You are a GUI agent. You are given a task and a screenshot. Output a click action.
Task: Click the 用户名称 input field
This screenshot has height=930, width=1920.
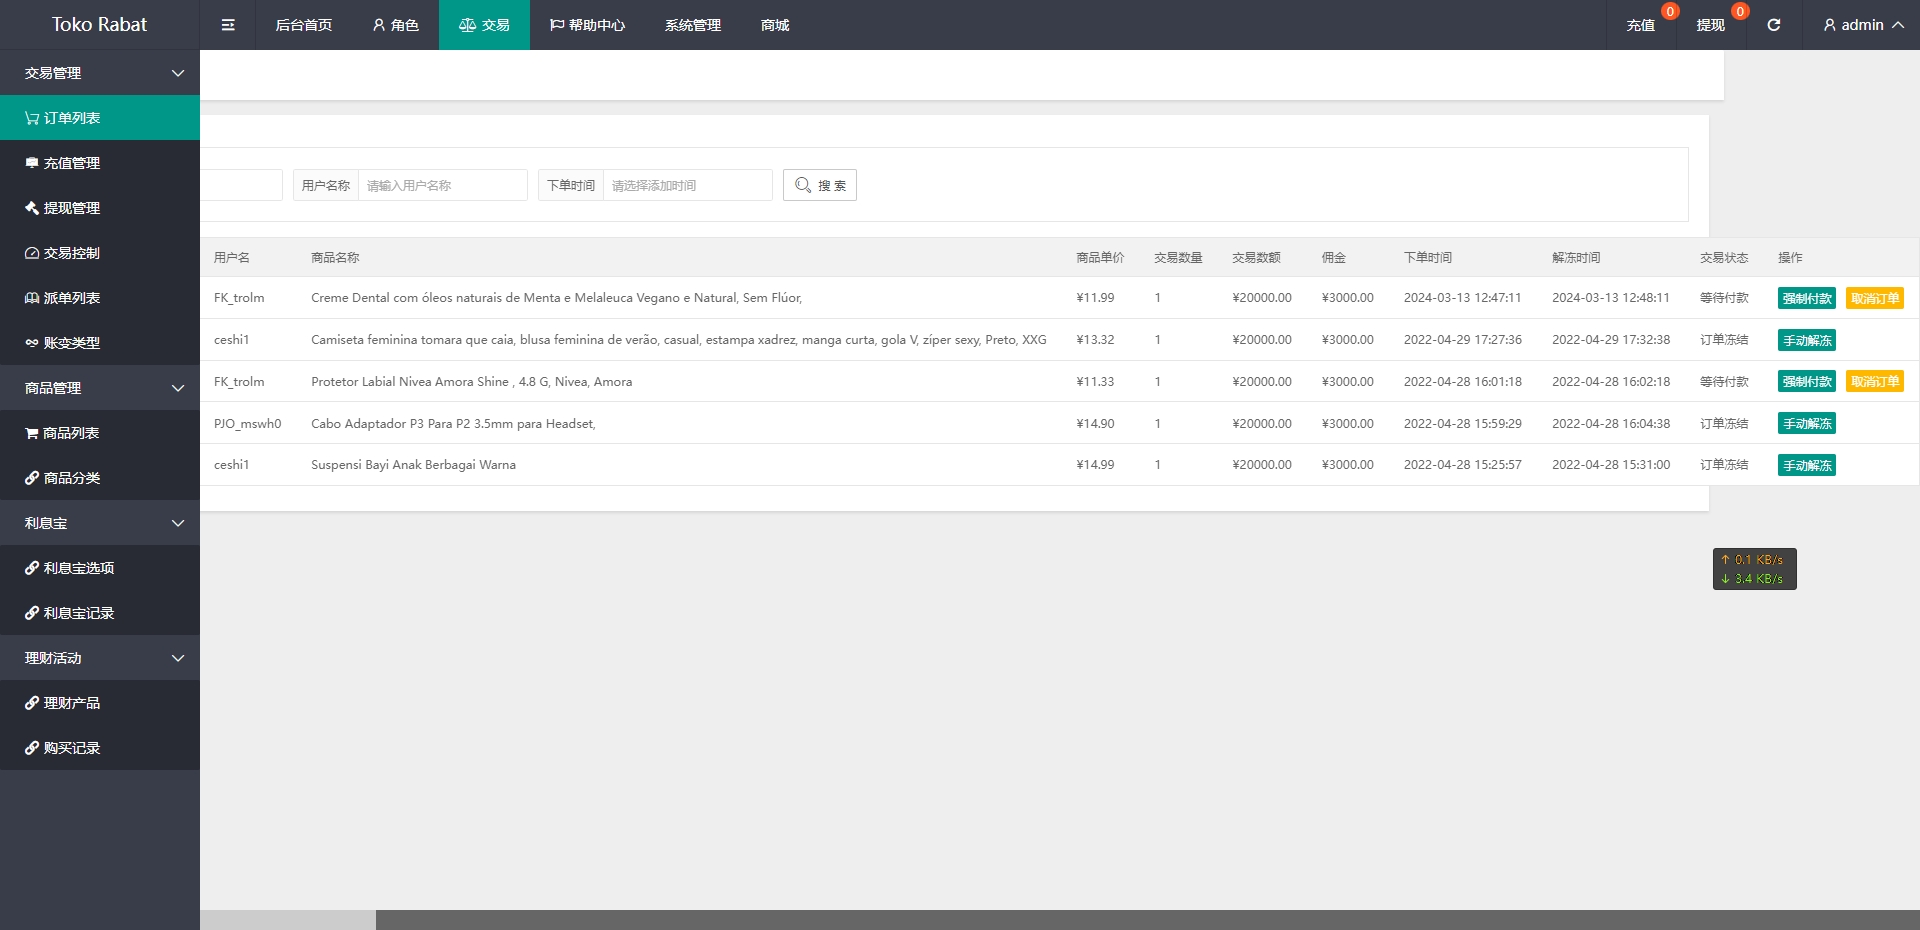pyautogui.click(x=442, y=185)
